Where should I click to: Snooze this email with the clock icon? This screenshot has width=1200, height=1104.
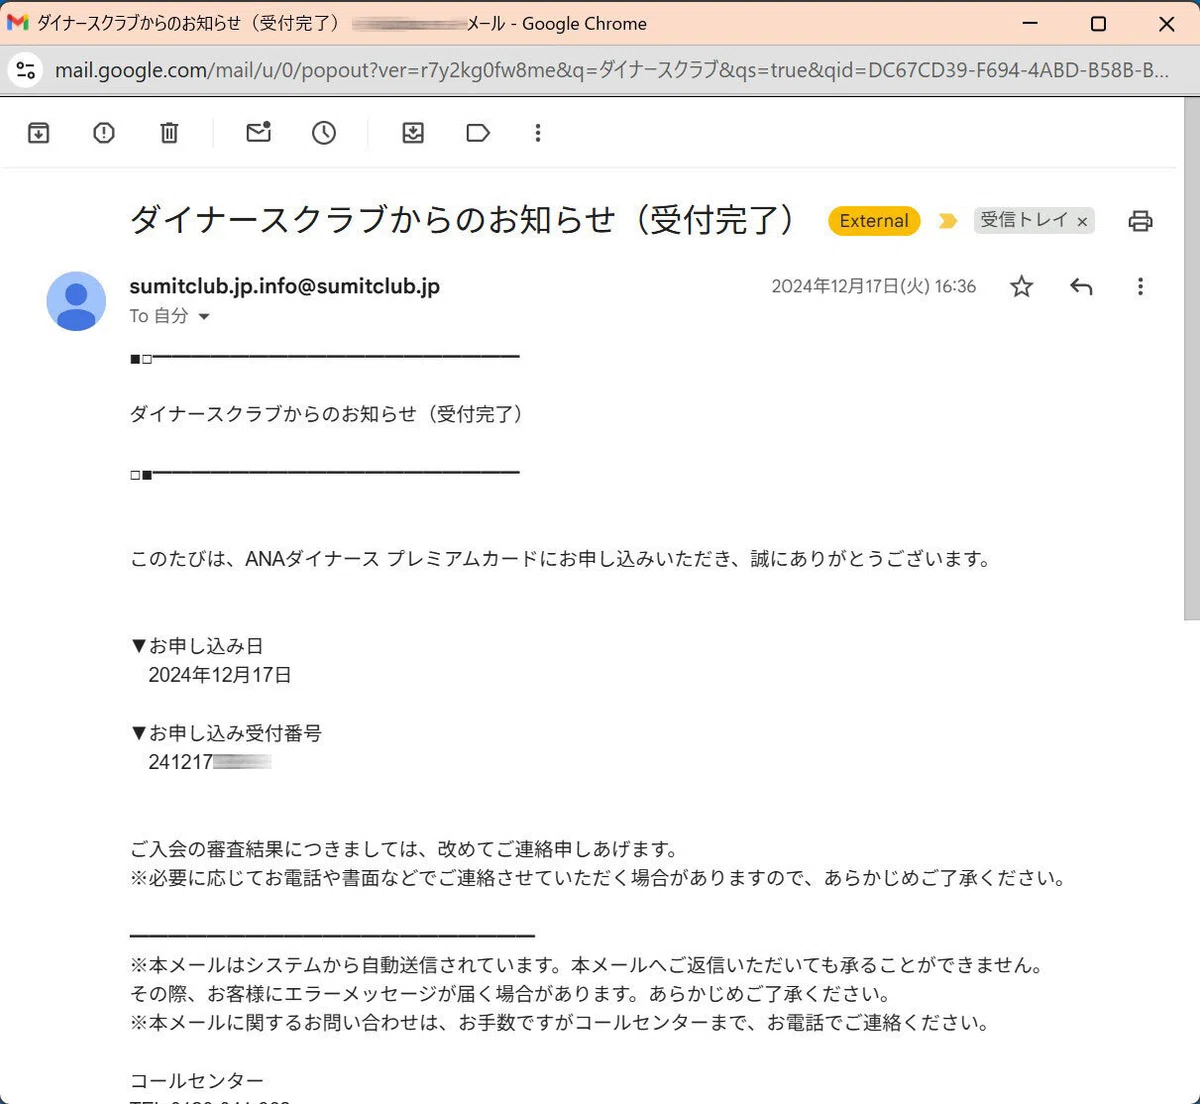[324, 133]
